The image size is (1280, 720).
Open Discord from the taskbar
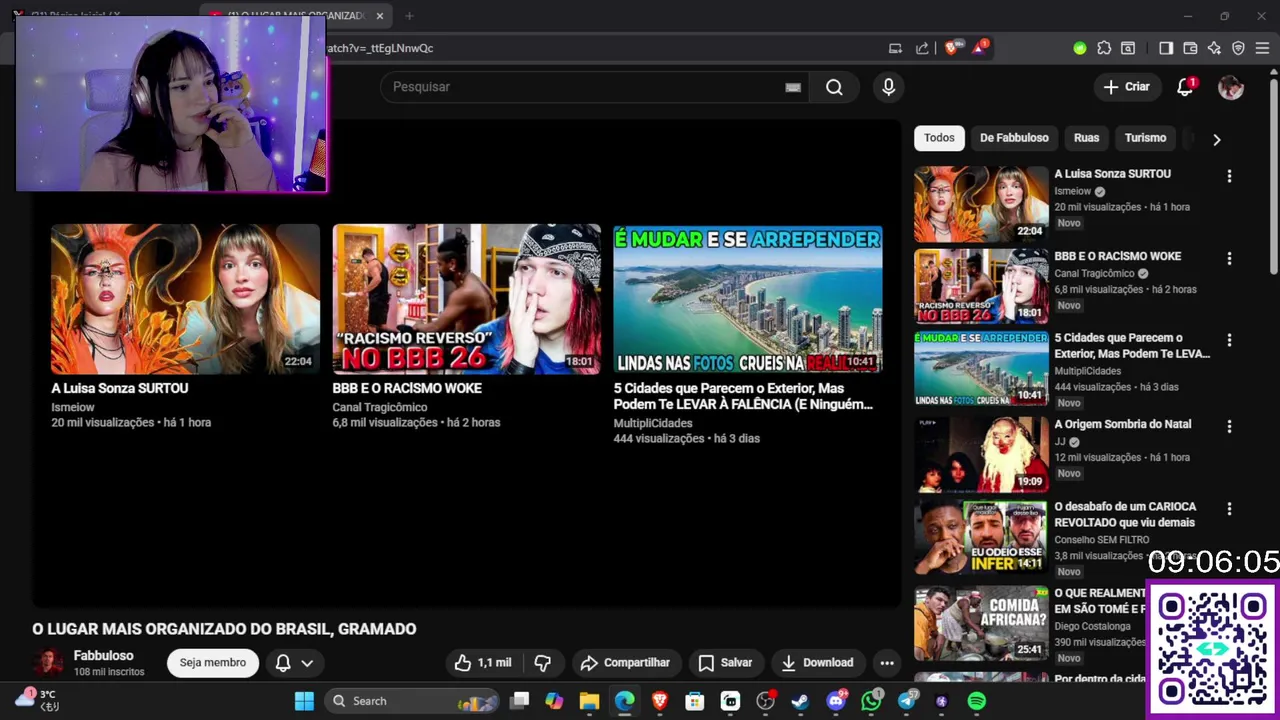[836, 701]
